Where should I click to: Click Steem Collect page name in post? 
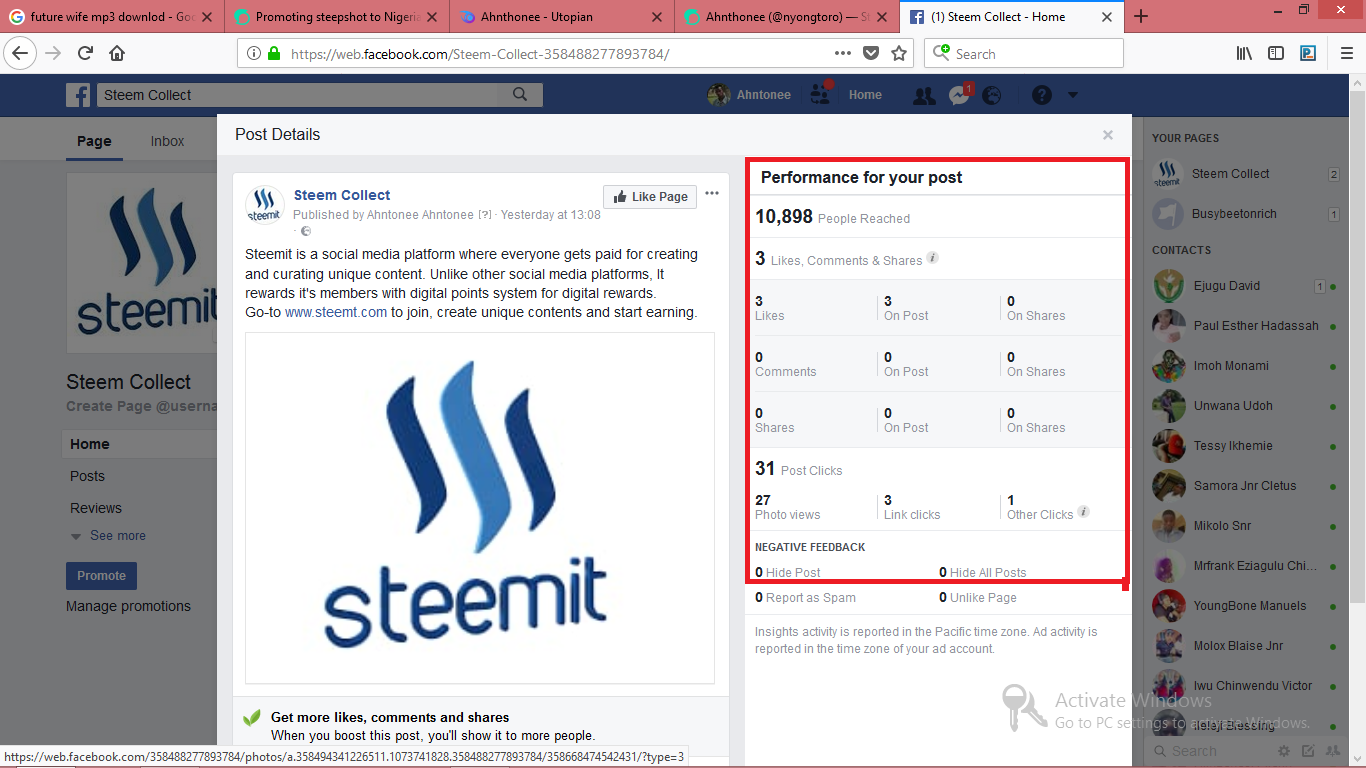pyautogui.click(x=342, y=195)
